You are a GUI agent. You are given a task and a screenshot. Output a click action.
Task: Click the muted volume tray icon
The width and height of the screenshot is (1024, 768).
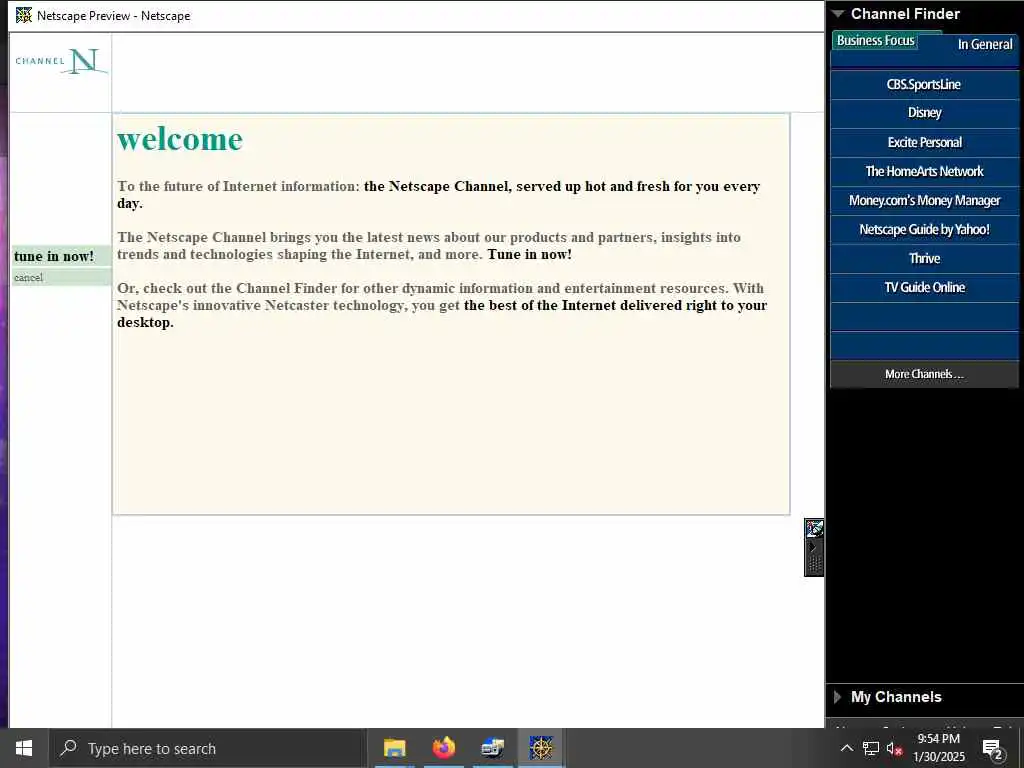pyautogui.click(x=895, y=748)
